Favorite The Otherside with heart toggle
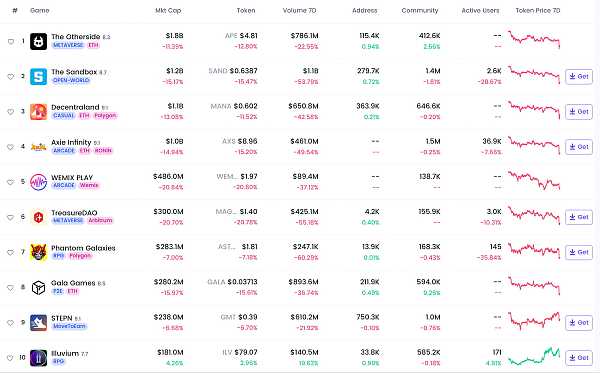600x374 pixels. pos(11,42)
